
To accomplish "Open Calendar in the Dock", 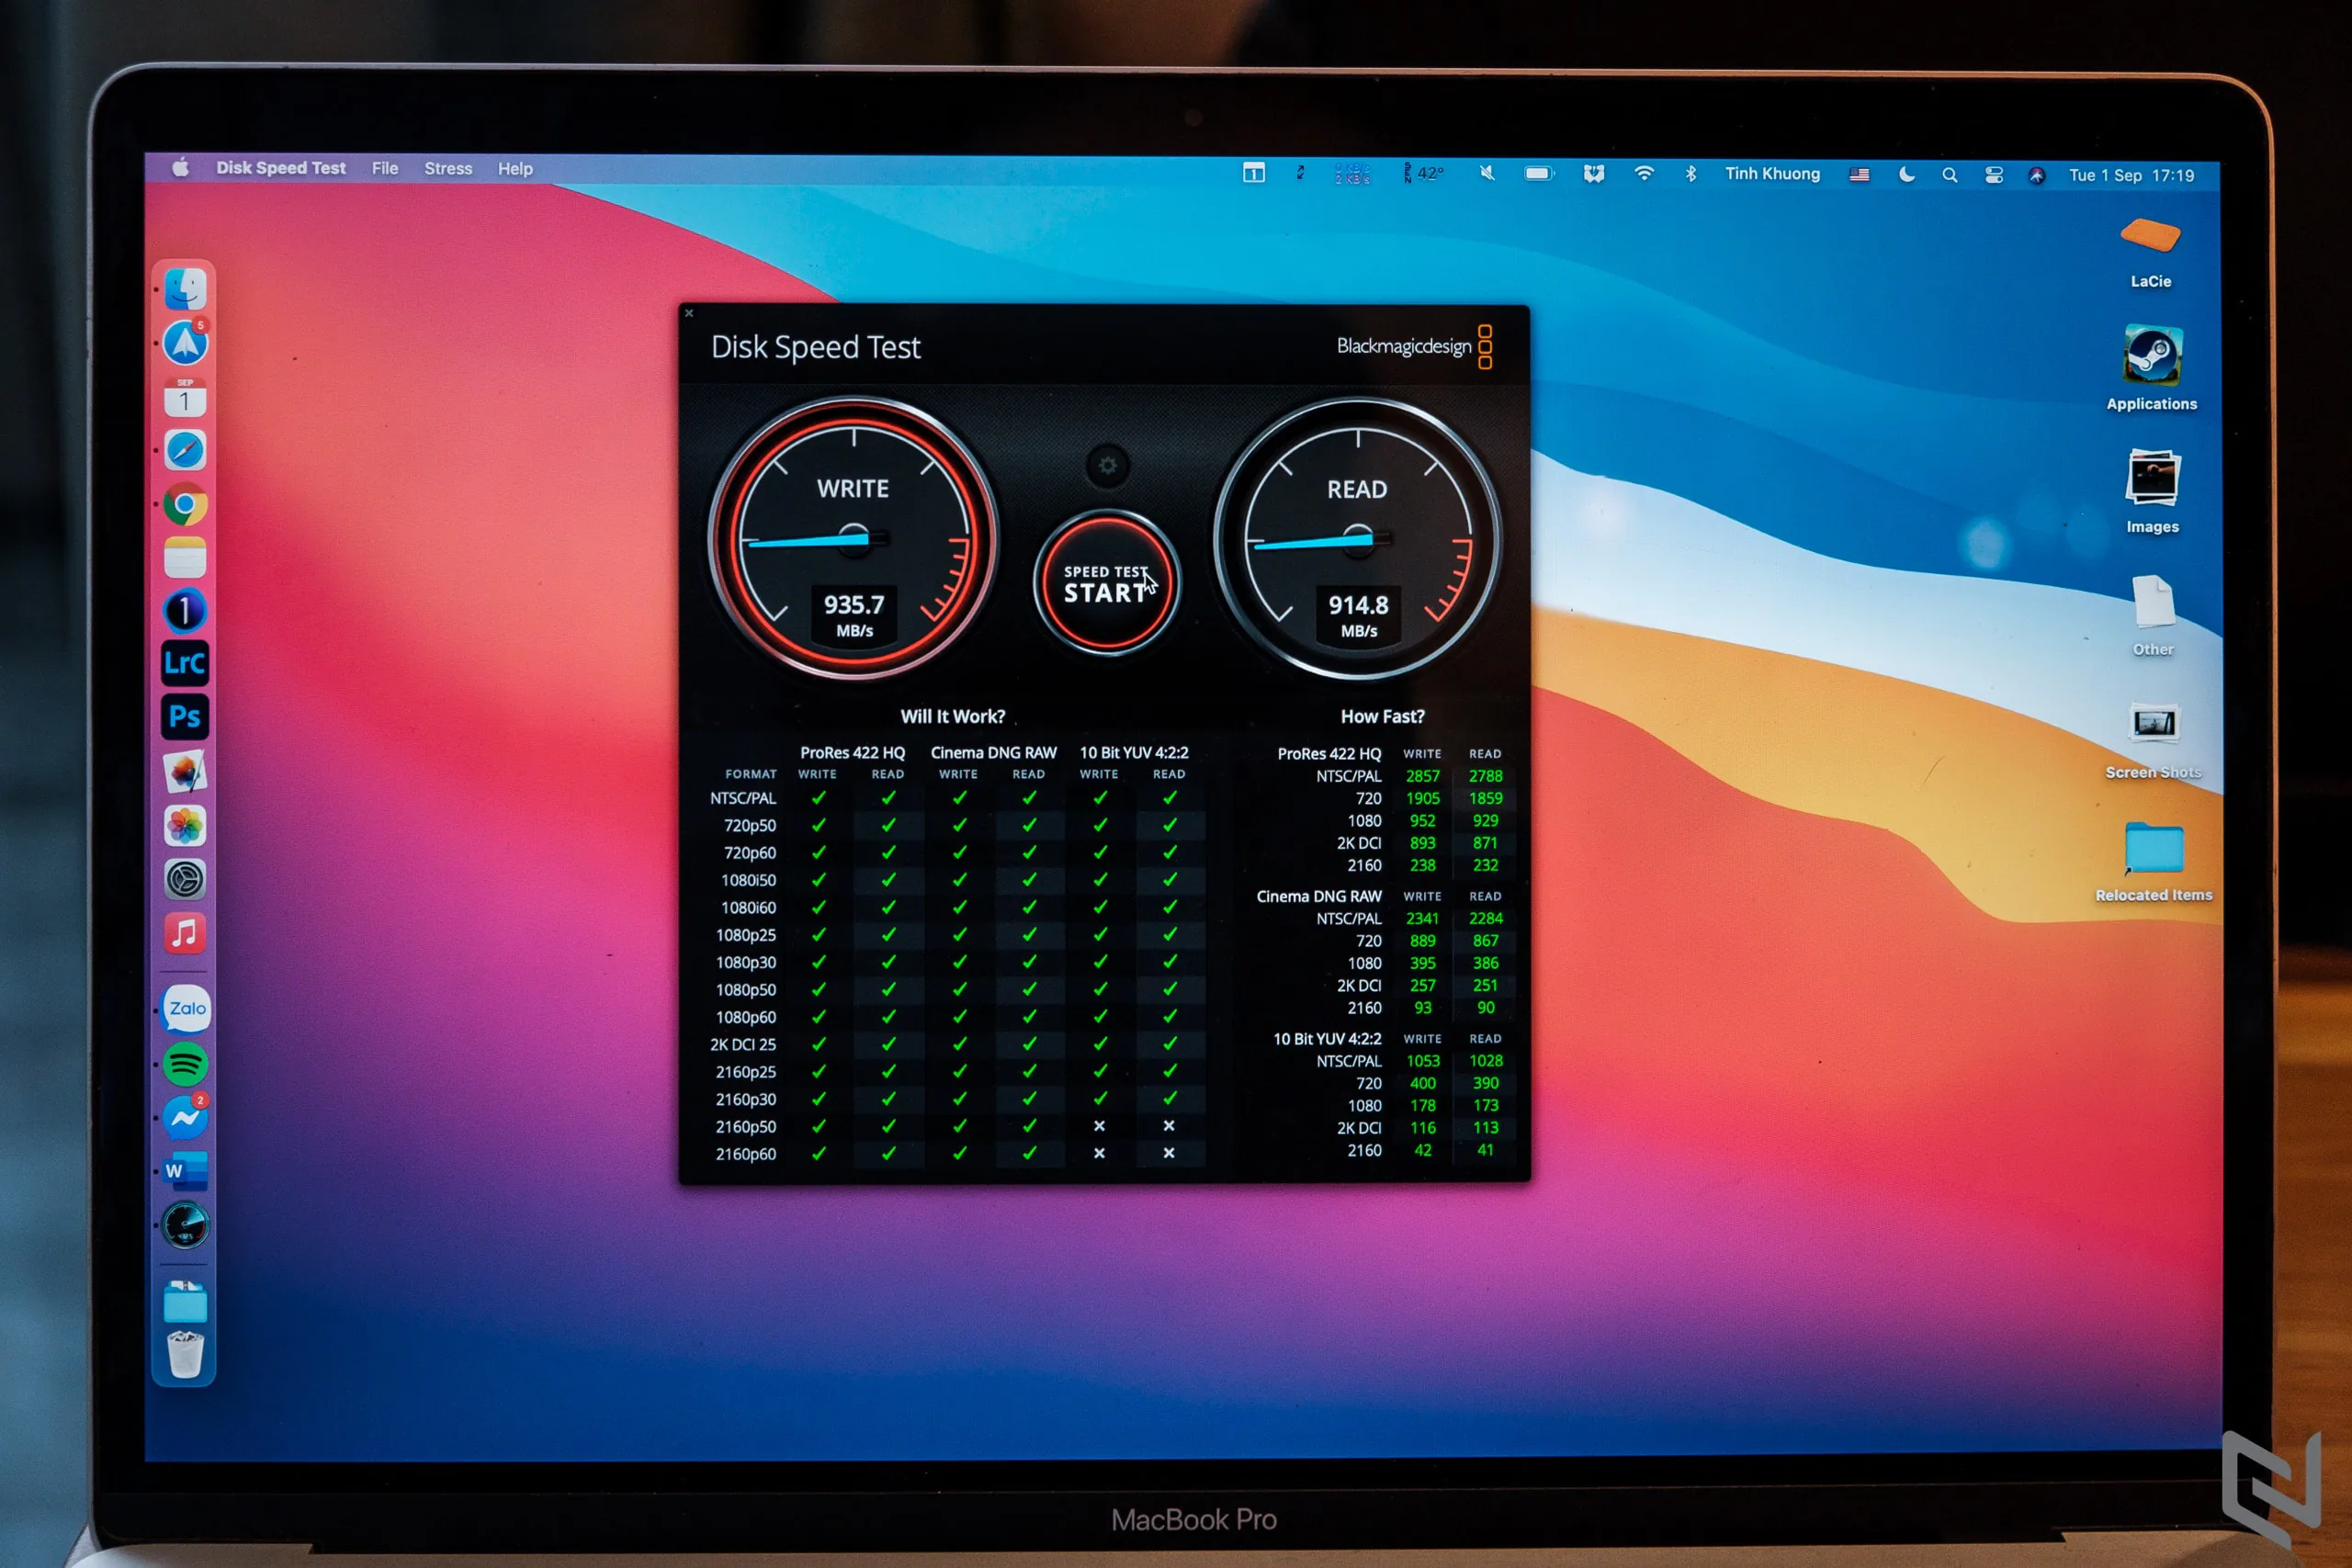I will tap(186, 398).
